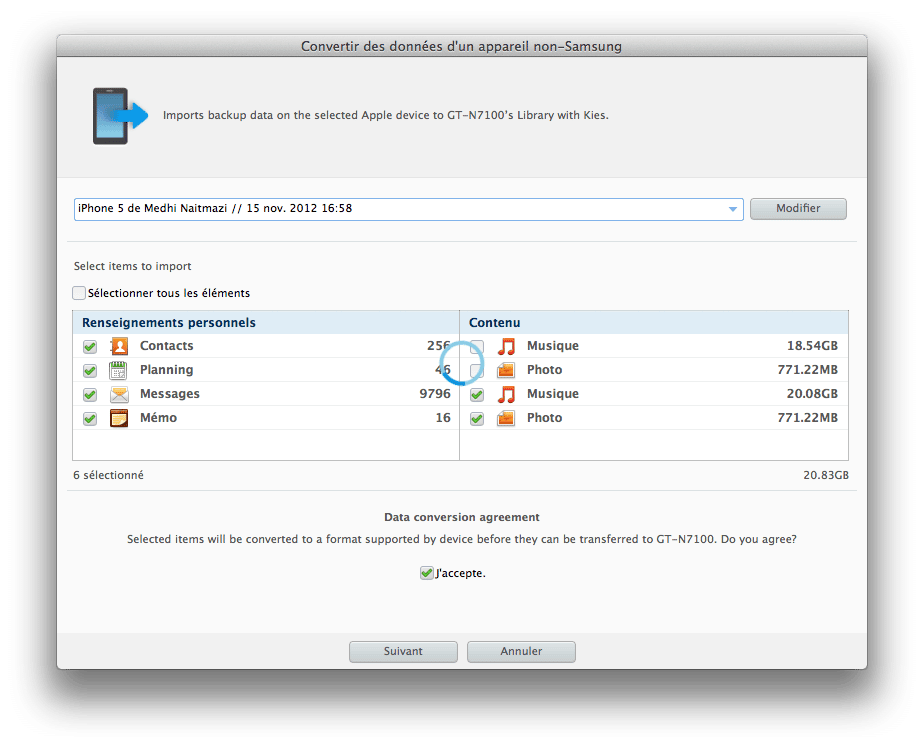Click the Photo icon in the last content row
Screen dimensions: 924x748
click(506, 418)
